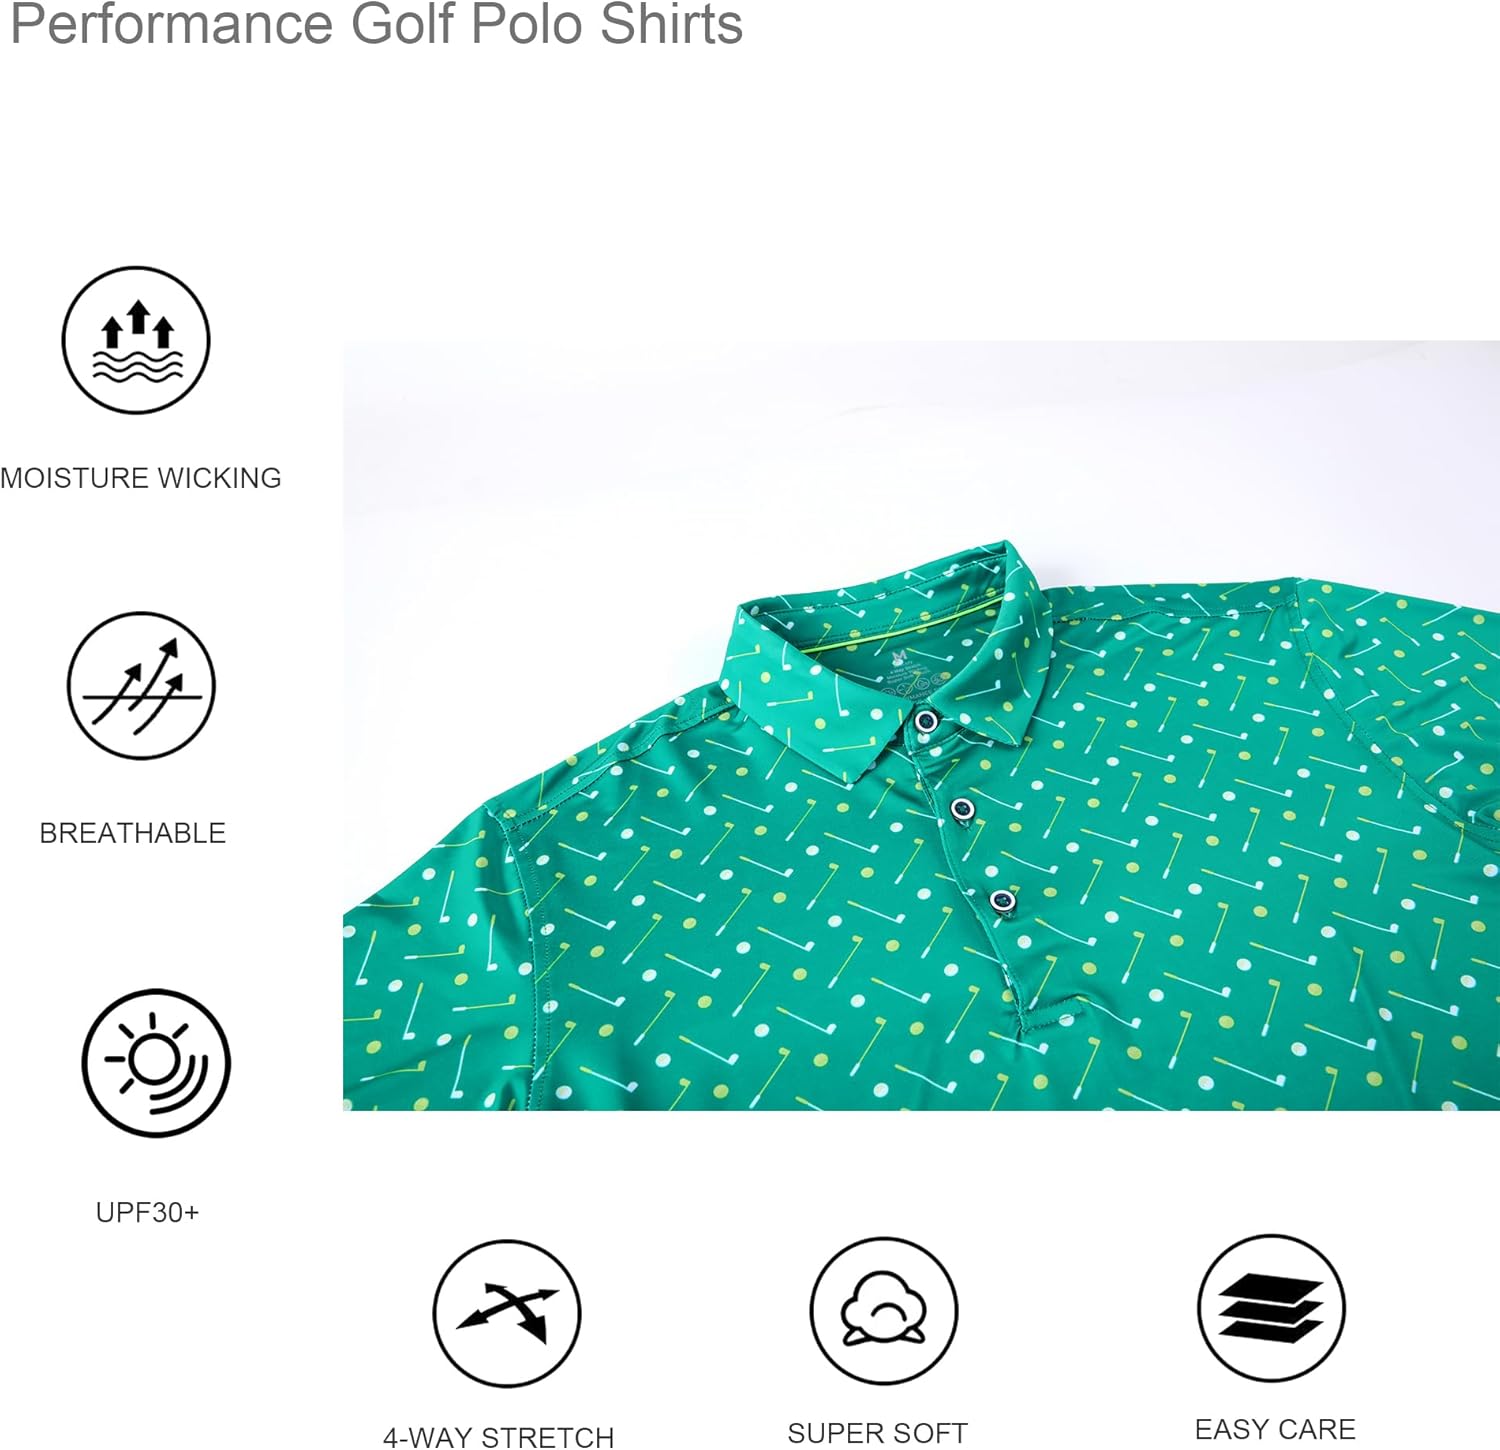Select the 4-WAY STRETCH label
Image resolution: width=1500 pixels, height=1450 pixels.
(x=499, y=1437)
